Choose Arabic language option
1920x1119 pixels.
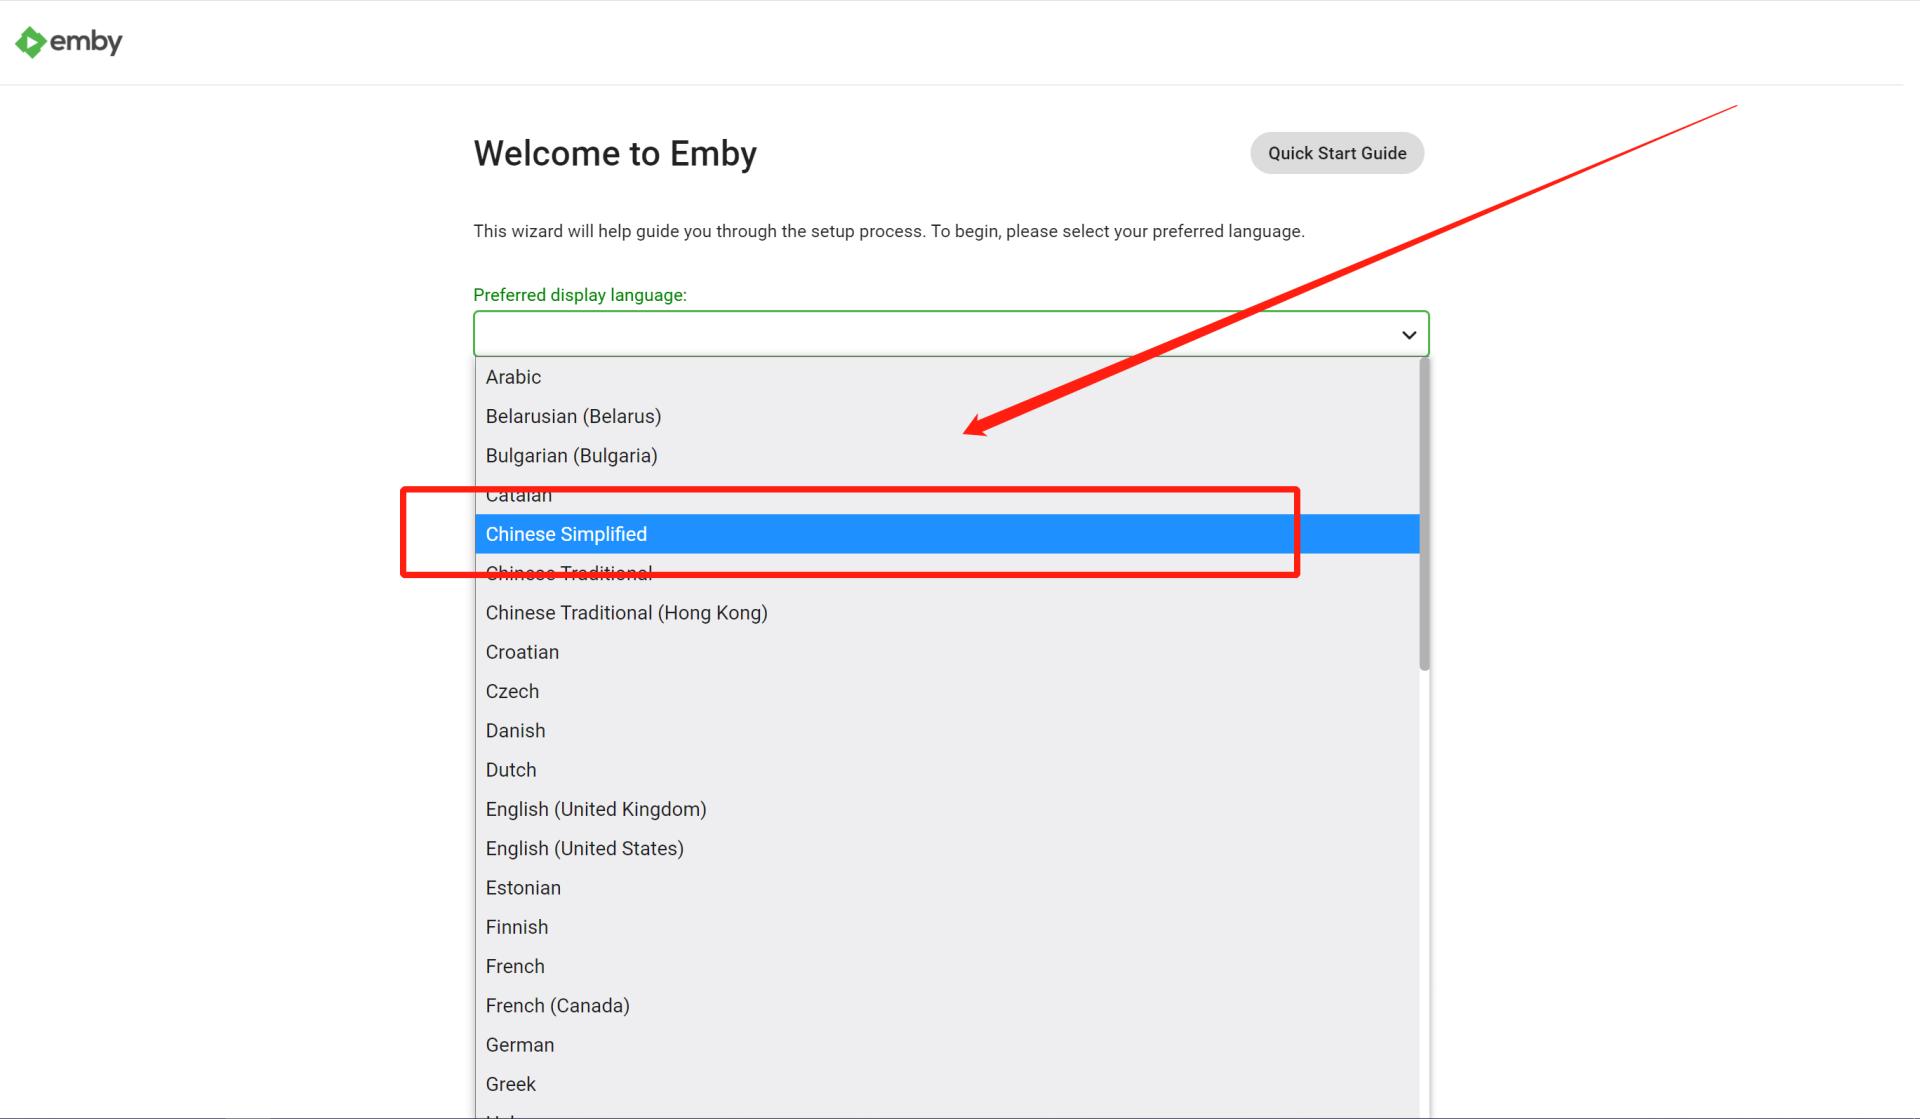coord(513,377)
